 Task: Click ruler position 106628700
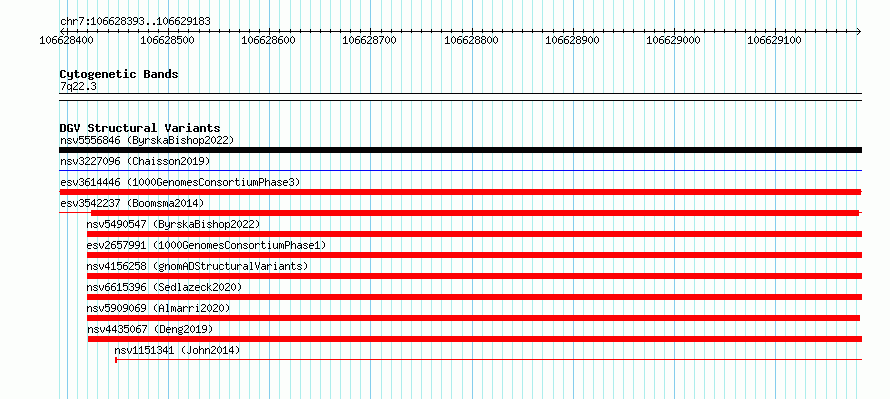pos(370,40)
